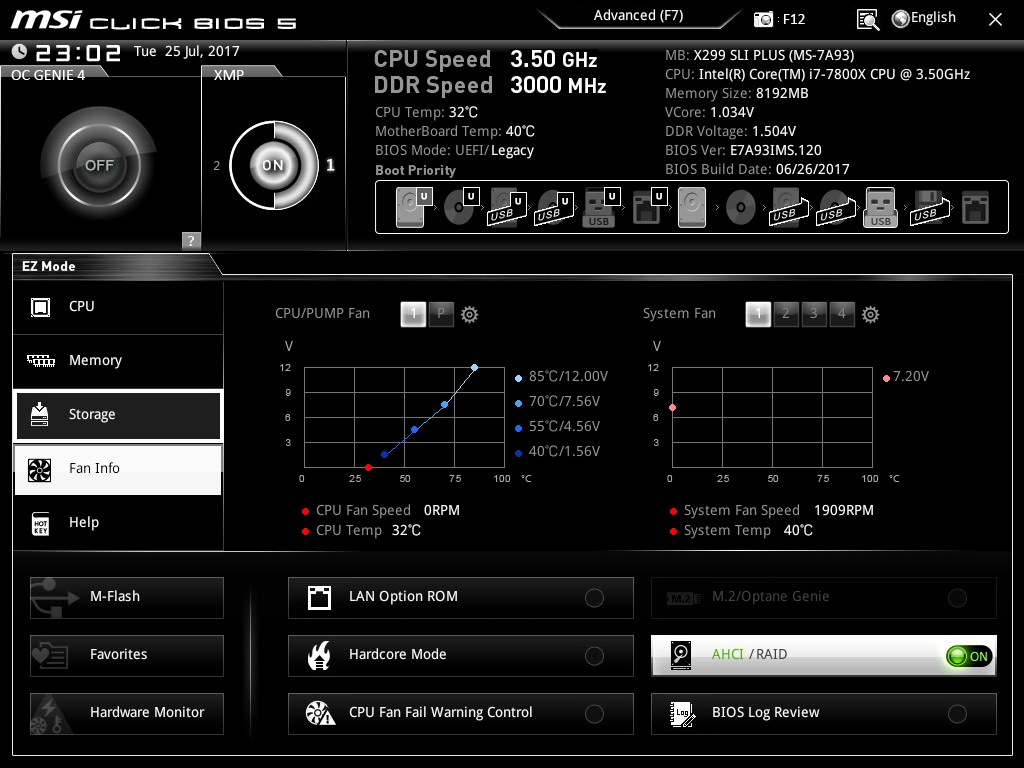
Task: Open CPU/PUMP Fan gear settings
Action: click(x=469, y=314)
